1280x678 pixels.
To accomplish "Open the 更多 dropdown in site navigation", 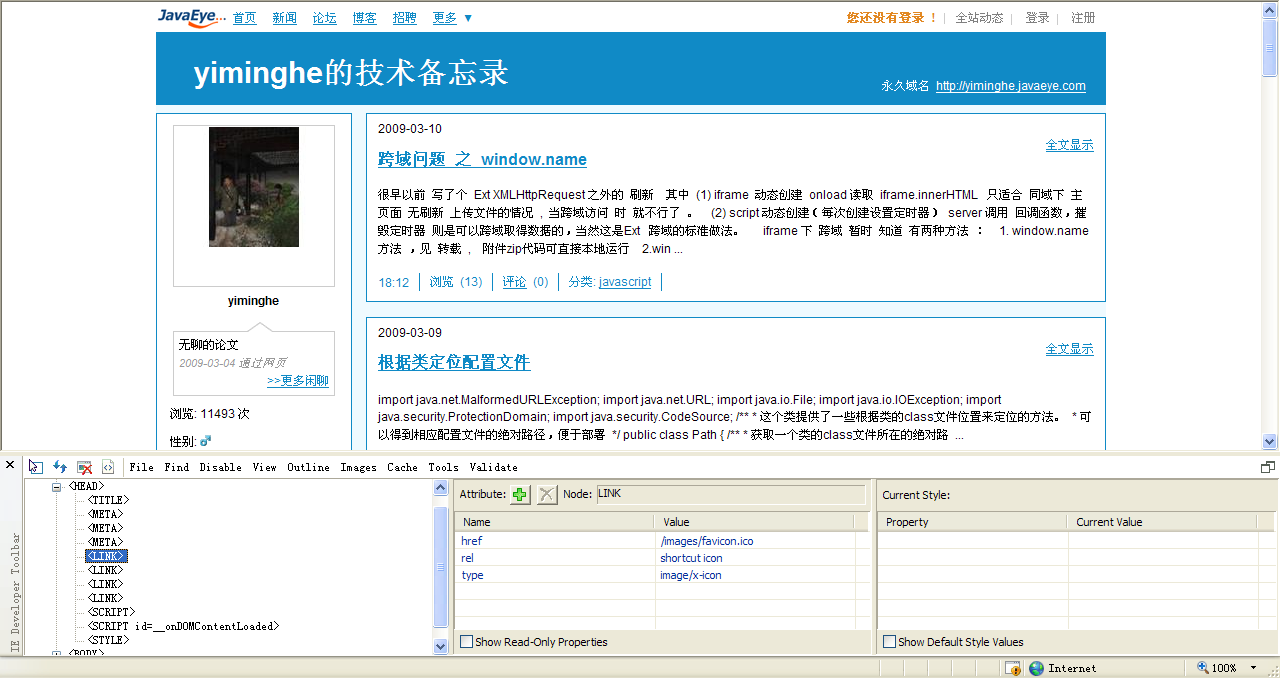I will pyautogui.click(x=452, y=18).
